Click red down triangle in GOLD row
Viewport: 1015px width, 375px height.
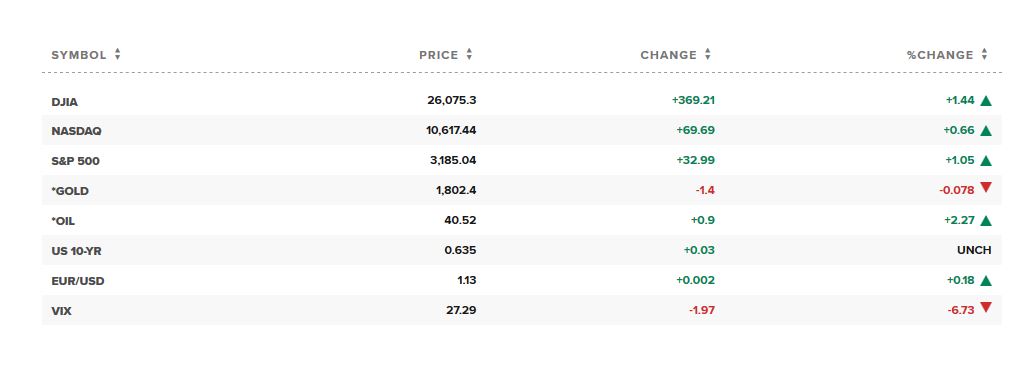(986, 188)
